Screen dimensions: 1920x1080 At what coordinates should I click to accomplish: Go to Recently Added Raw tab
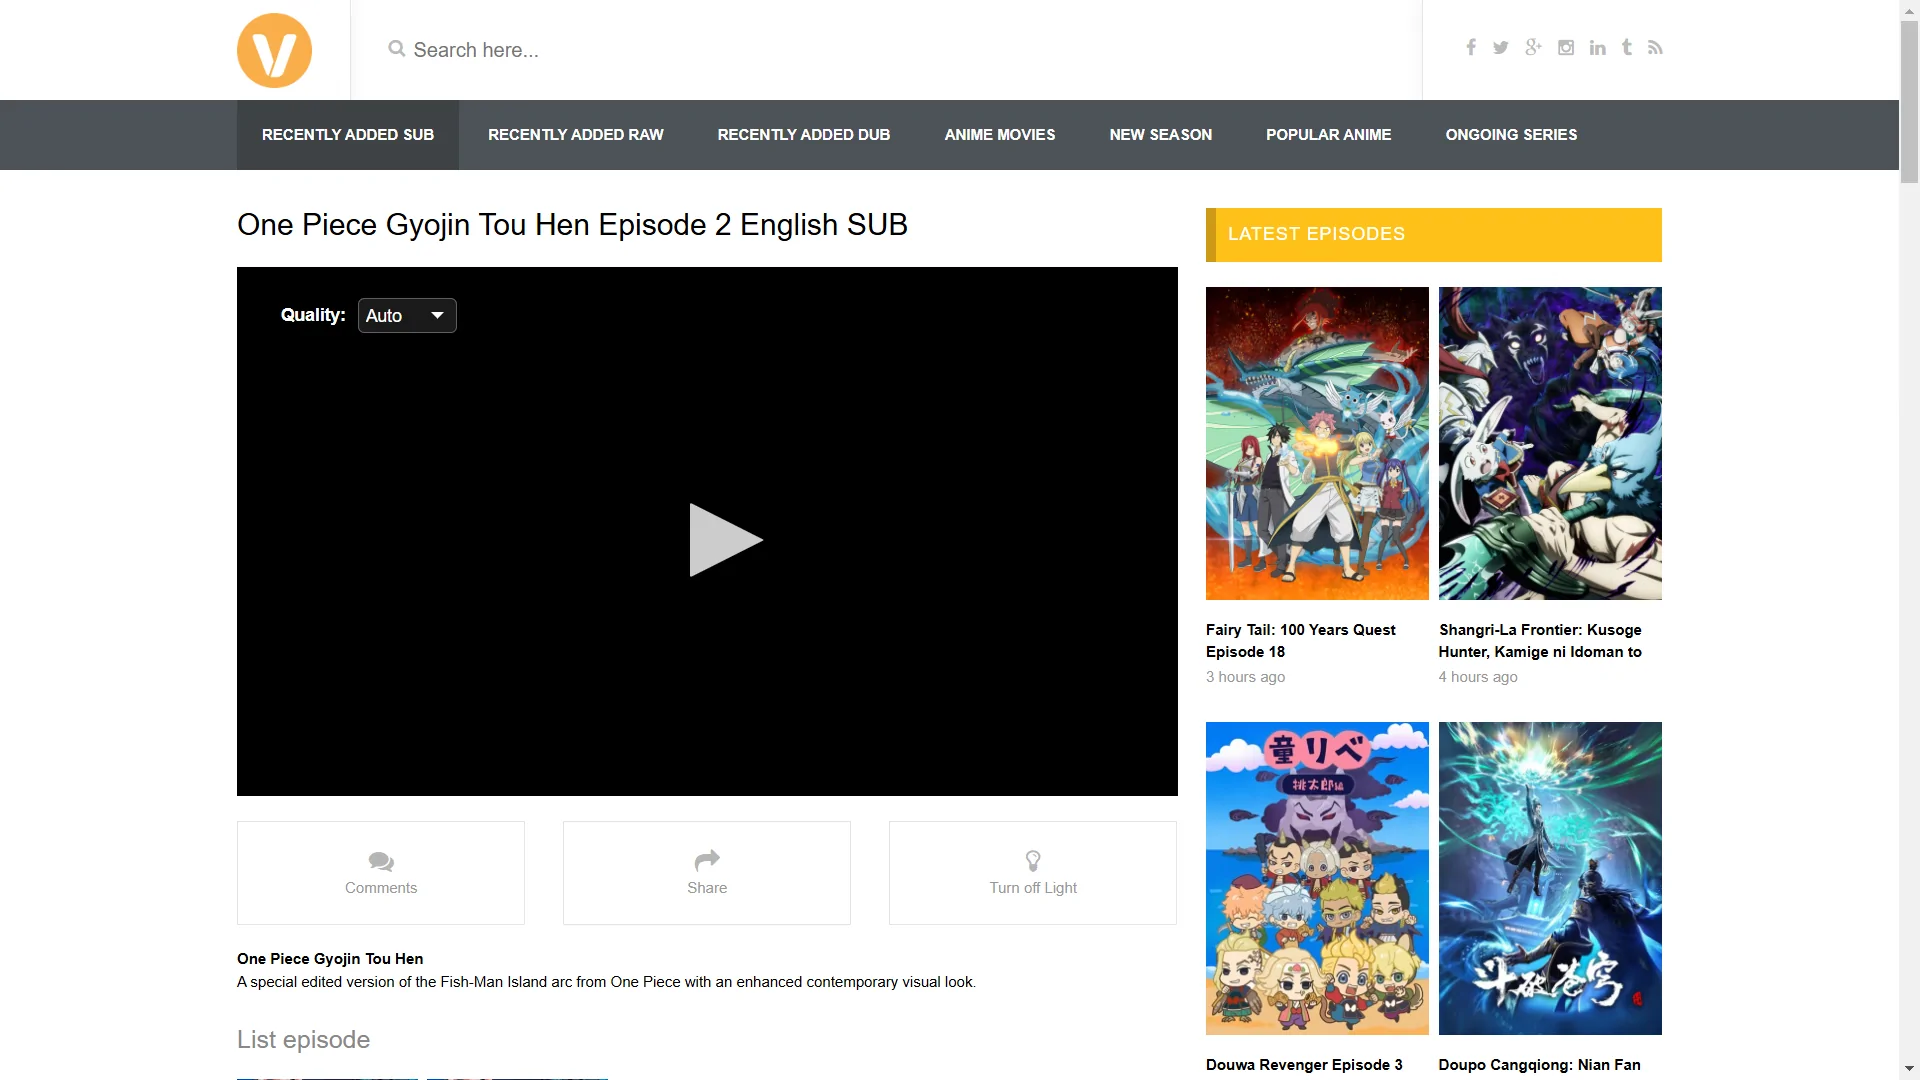[x=575, y=135]
